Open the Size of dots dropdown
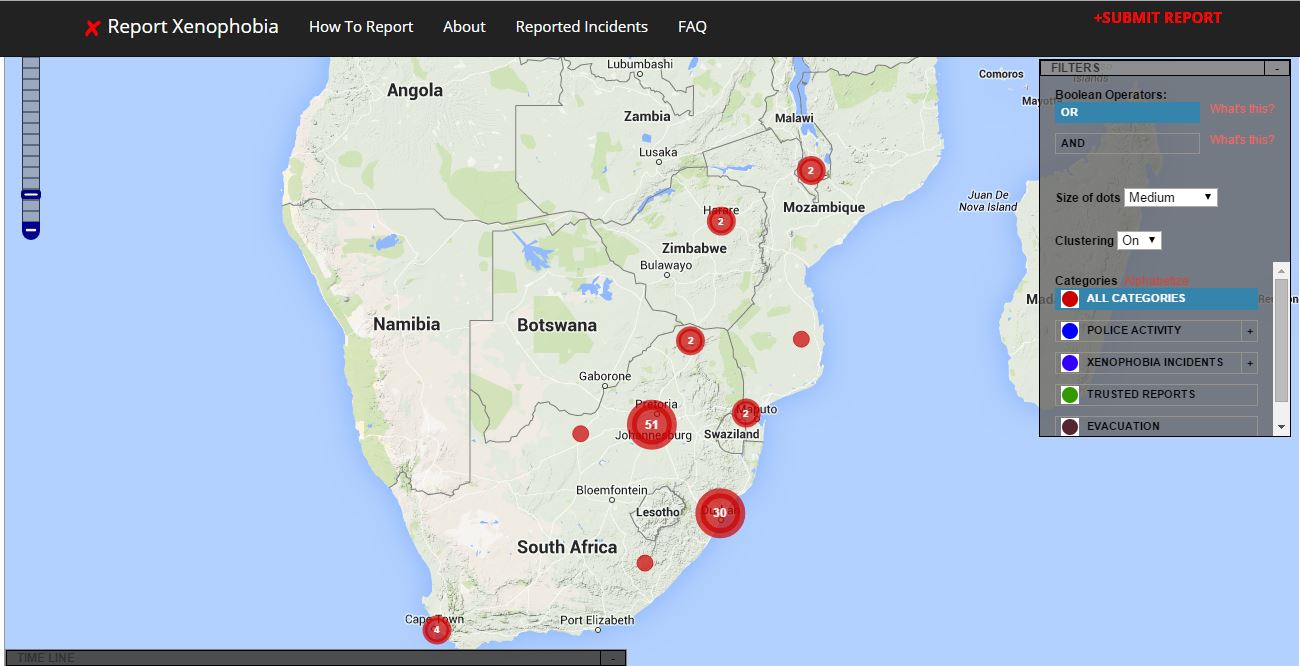This screenshot has height=666, width=1300. pos(1171,197)
